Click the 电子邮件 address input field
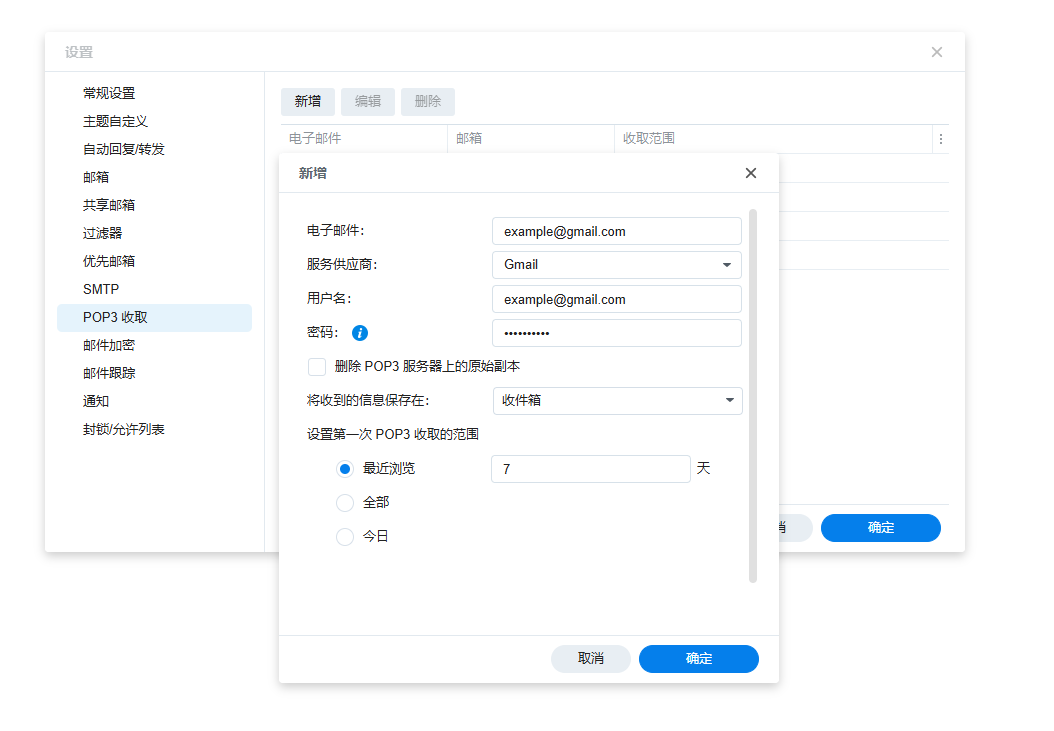This screenshot has width=1054, height=731. [x=616, y=231]
